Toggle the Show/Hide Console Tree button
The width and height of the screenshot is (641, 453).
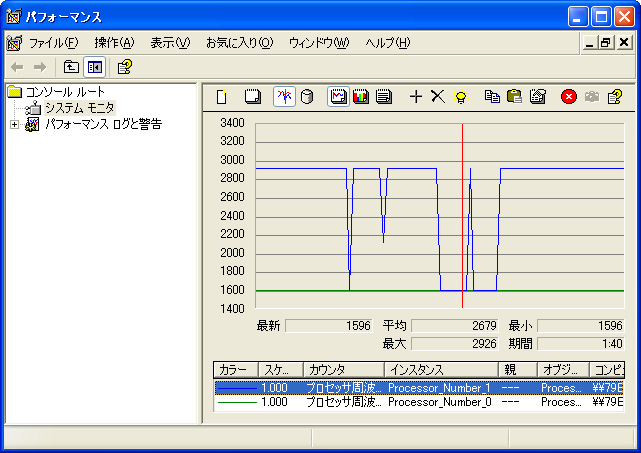click(95, 67)
